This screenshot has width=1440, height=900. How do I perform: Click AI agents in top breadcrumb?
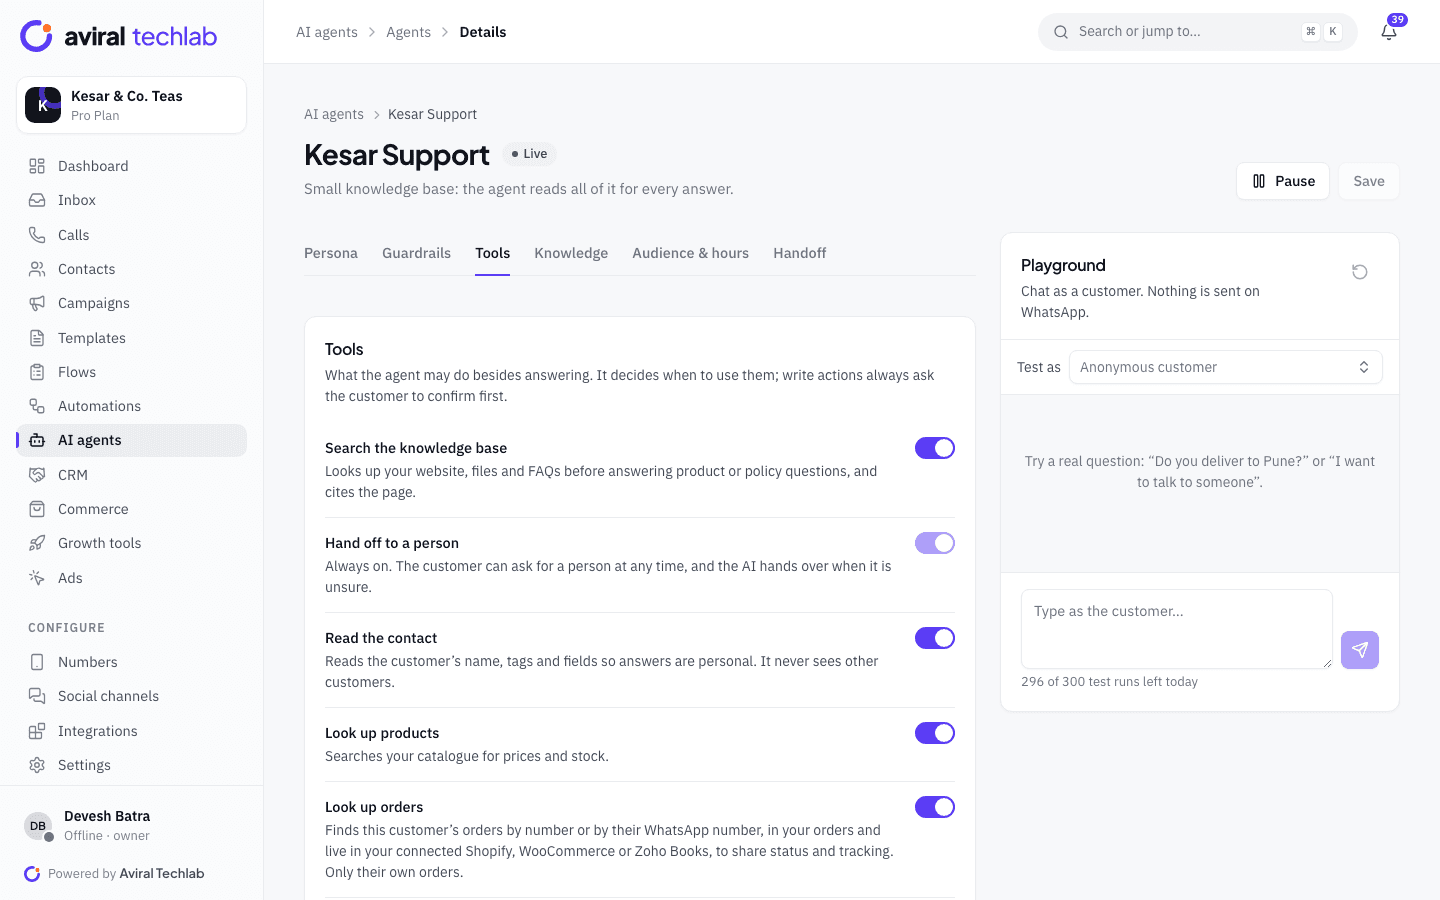(x=327, y=32)
